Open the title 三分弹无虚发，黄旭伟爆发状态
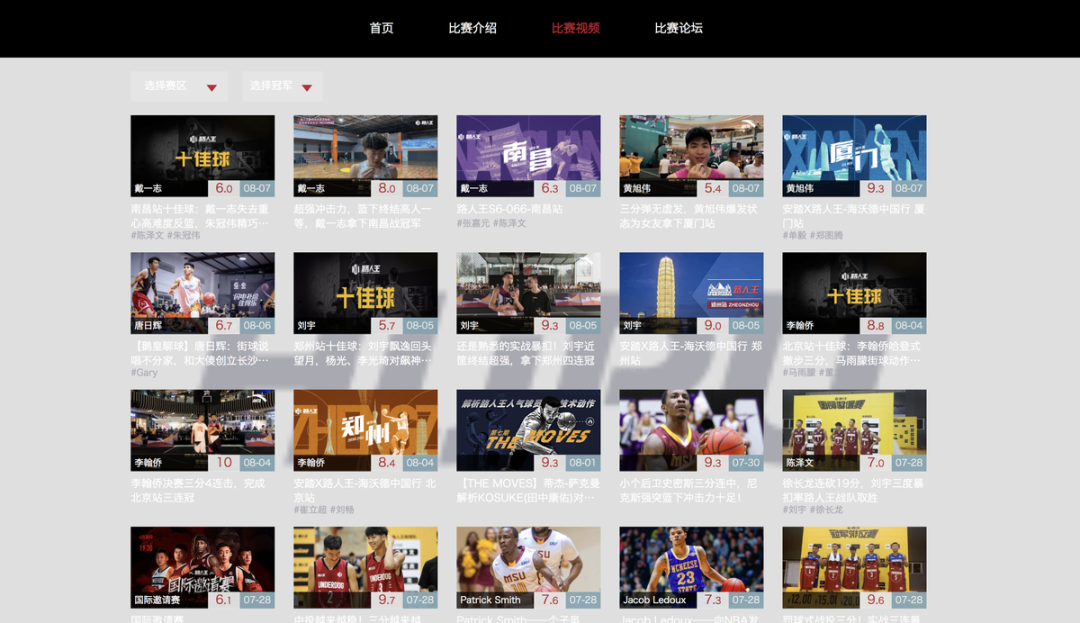Screen dimensions: 1080x623 [x=688, y=215]
